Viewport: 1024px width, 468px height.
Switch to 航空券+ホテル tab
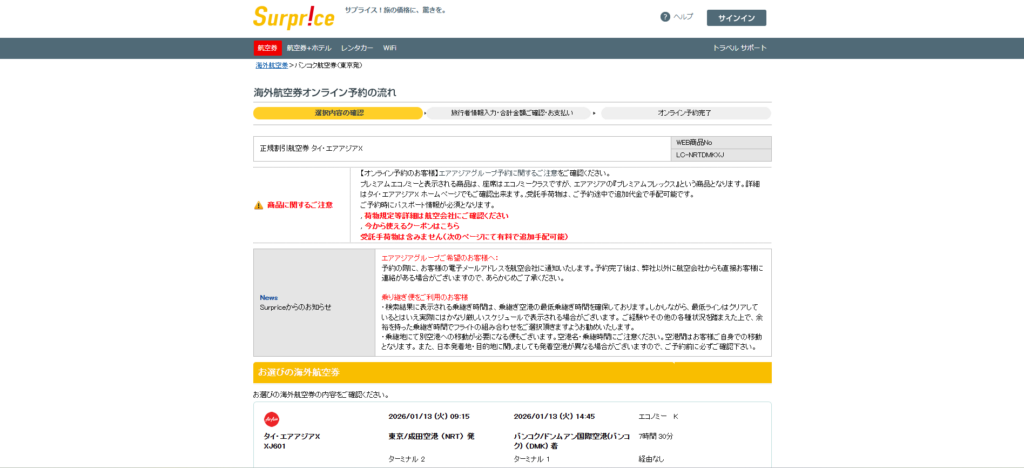(308, 48)
